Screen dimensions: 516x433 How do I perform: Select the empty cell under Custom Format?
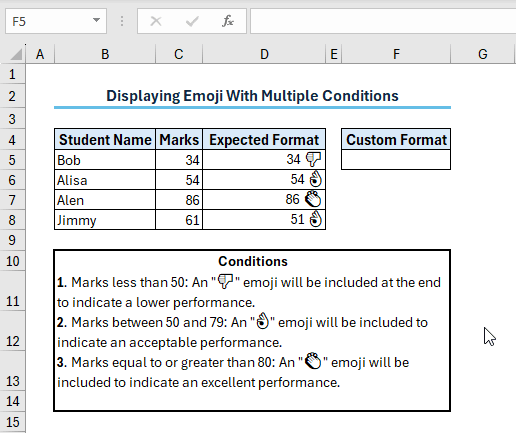pos(396,160)
